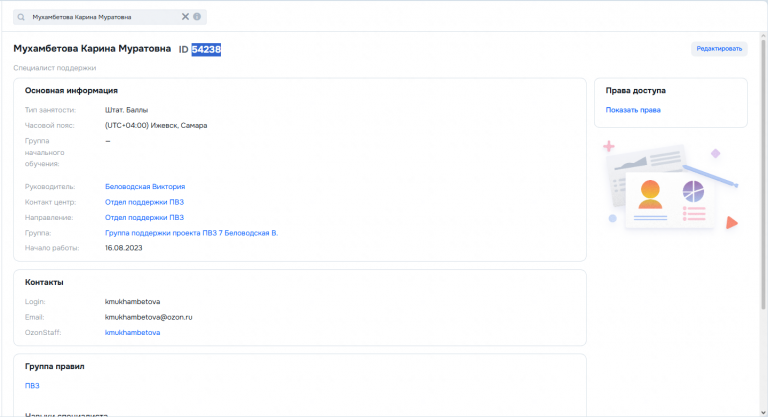Open Направление link Отдел поддержки ПВЗ
This screenshot has height=417, width=768.
point(144,218)
